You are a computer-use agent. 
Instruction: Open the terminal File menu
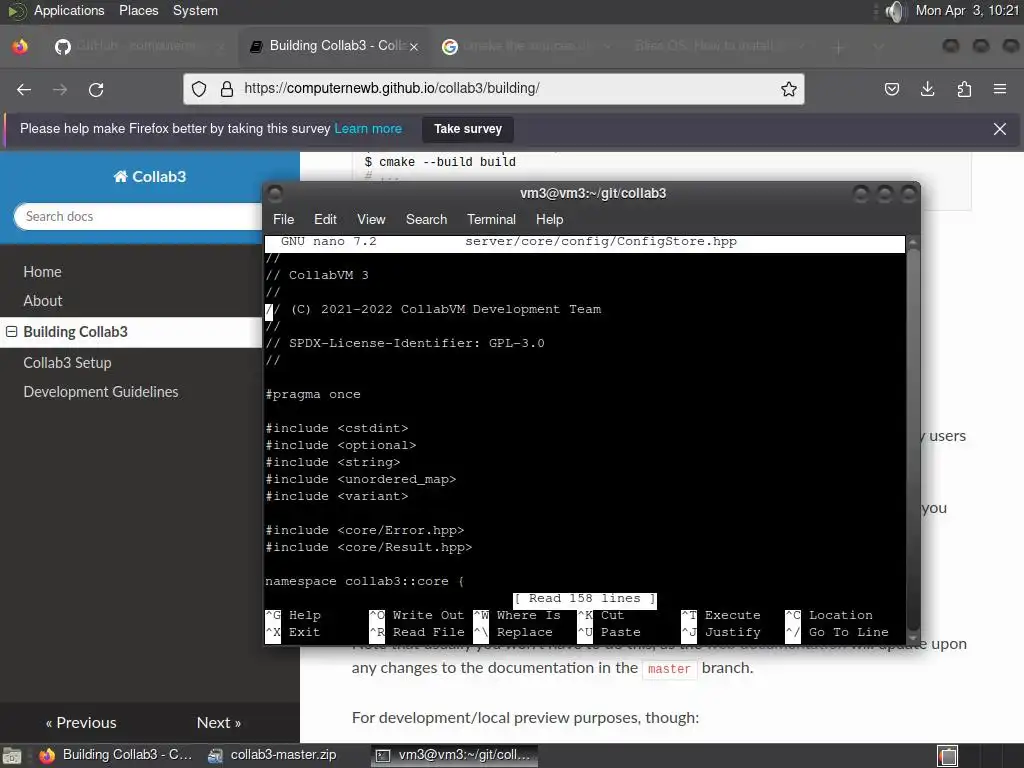tap(283, 219)
